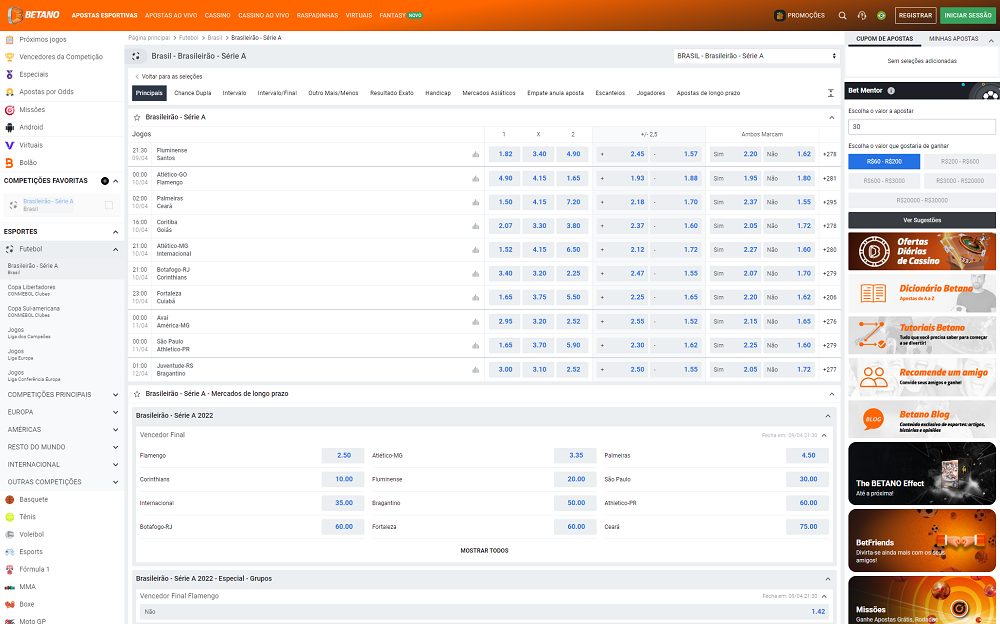The image size is (1000, 624).
Task: Click the bet amount input field
Action: click(x=921, y=127)
